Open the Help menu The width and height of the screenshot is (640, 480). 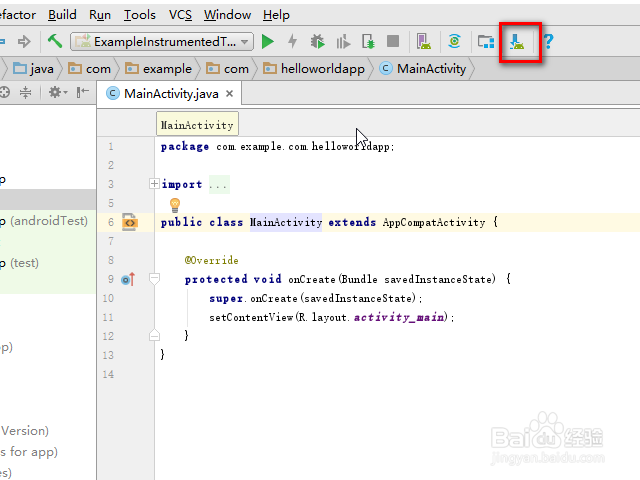[x=276, y=15]
